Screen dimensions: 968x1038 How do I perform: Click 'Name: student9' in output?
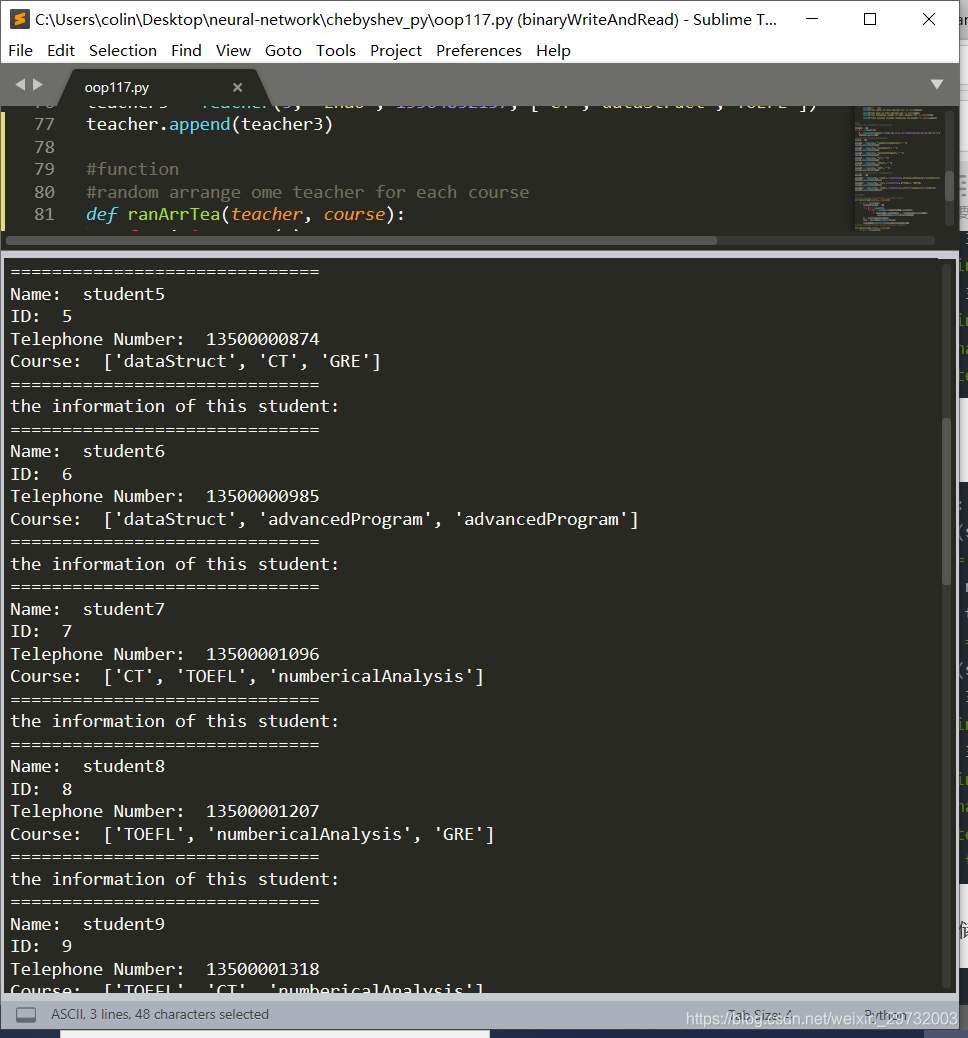click(87, 924)
